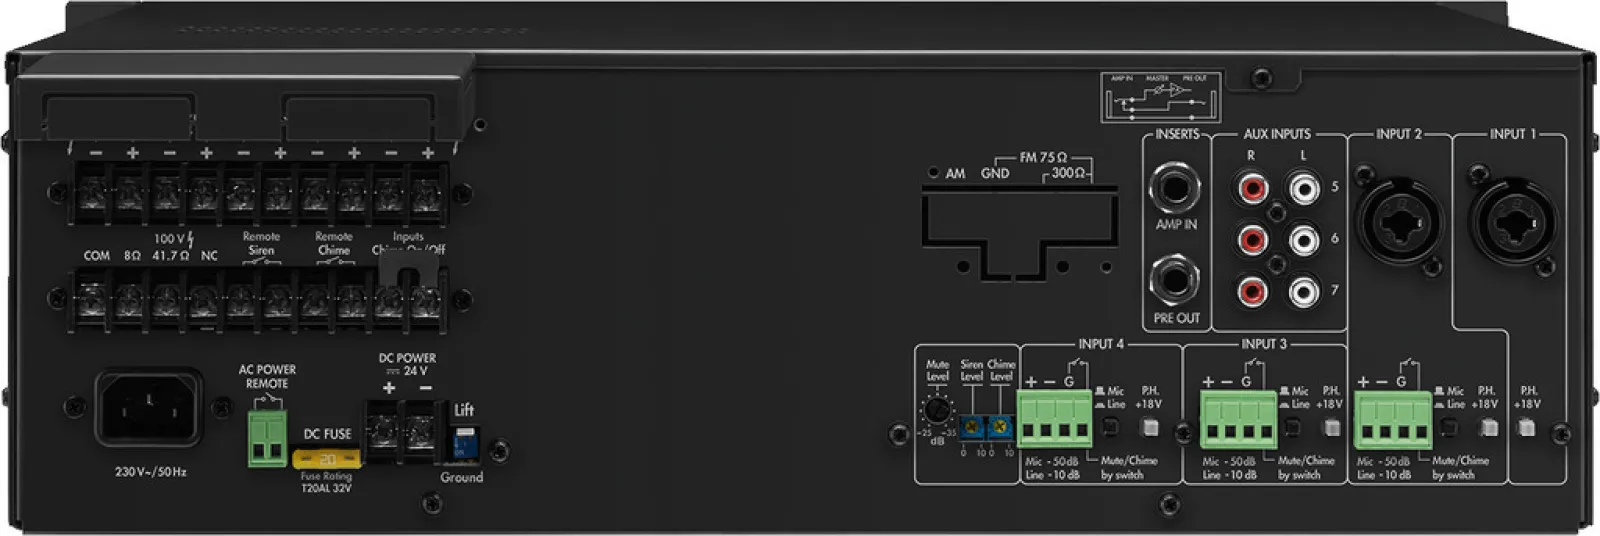Click the DC POWER plus screw terminal
This screenshot has width=1600, height=536.
[x=383, y=432]
